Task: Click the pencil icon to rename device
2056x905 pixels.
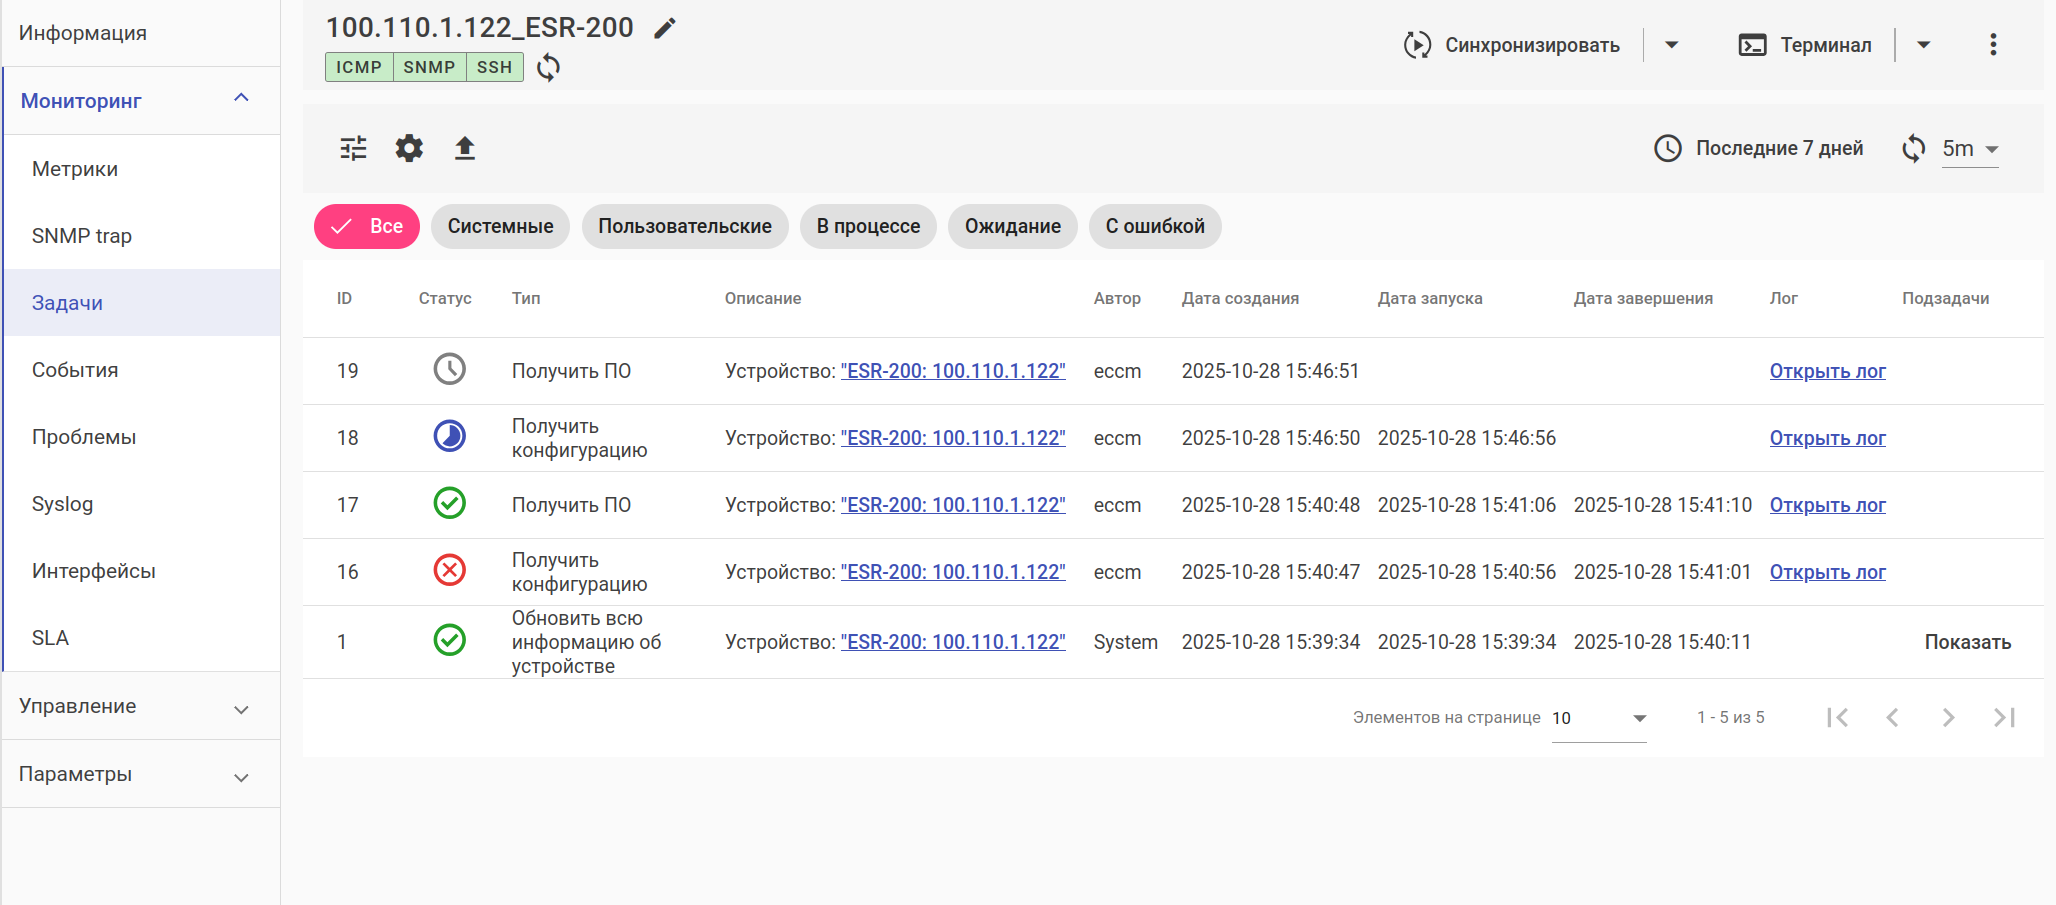Action: coord(664,28)
